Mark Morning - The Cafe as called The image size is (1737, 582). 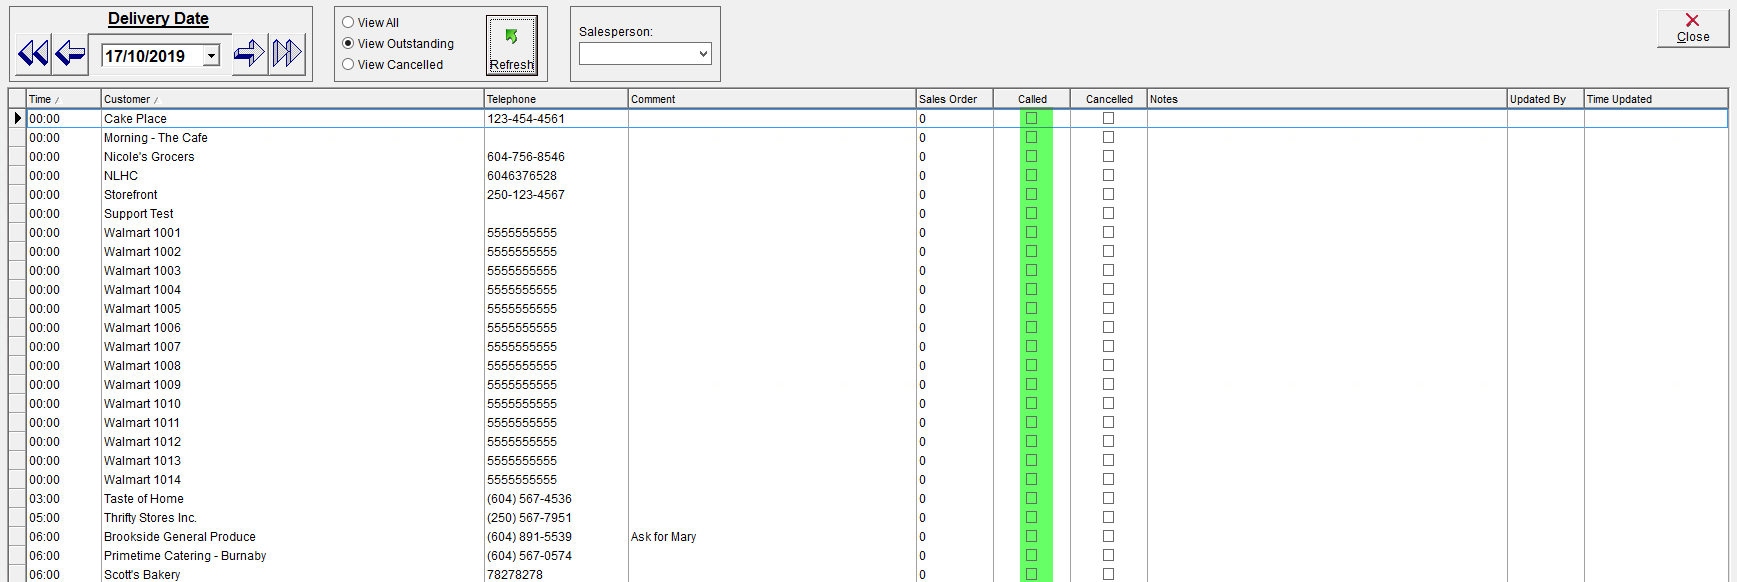(1031, 137)
